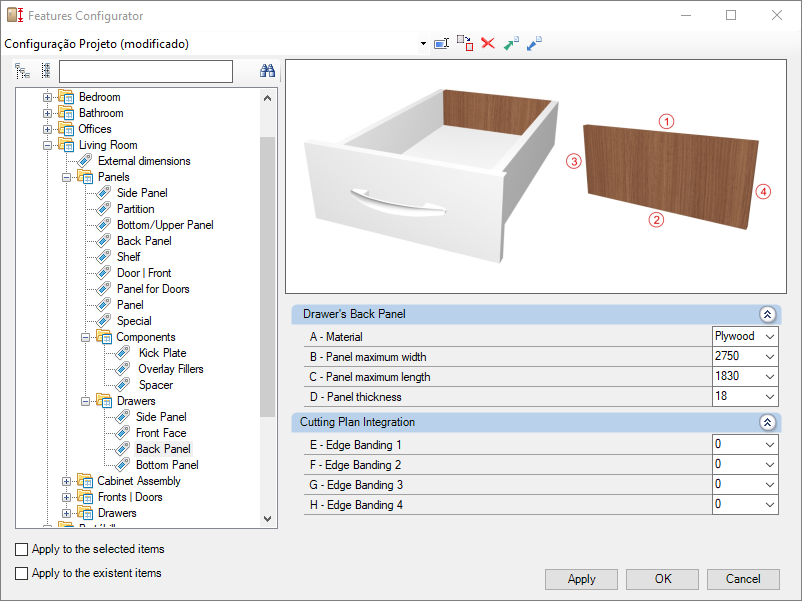802x601 pixels.
Task: Click the tree search input field
Action: click(x=146, y=71)
